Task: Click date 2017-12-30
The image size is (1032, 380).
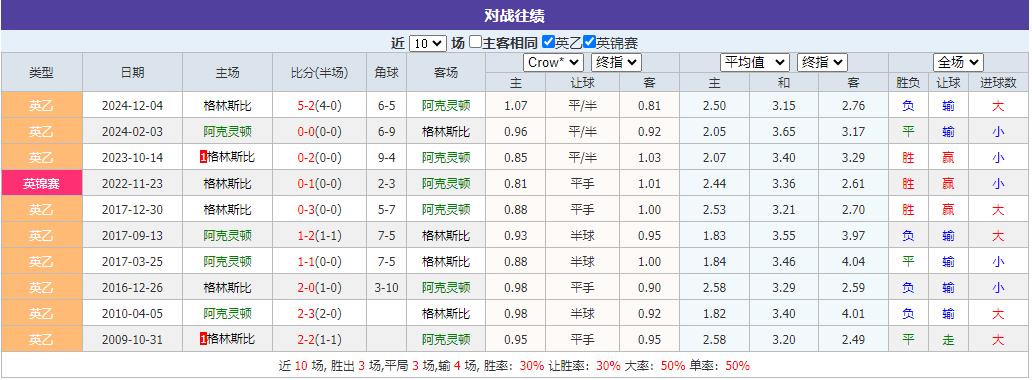Action: [x=132, y=209]
